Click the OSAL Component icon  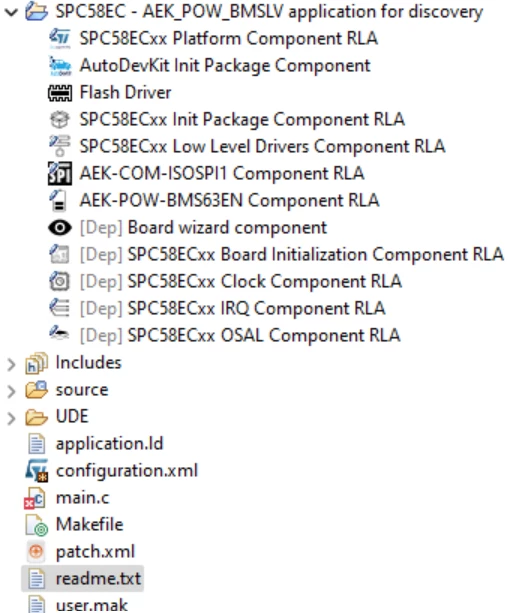[59, 333]
